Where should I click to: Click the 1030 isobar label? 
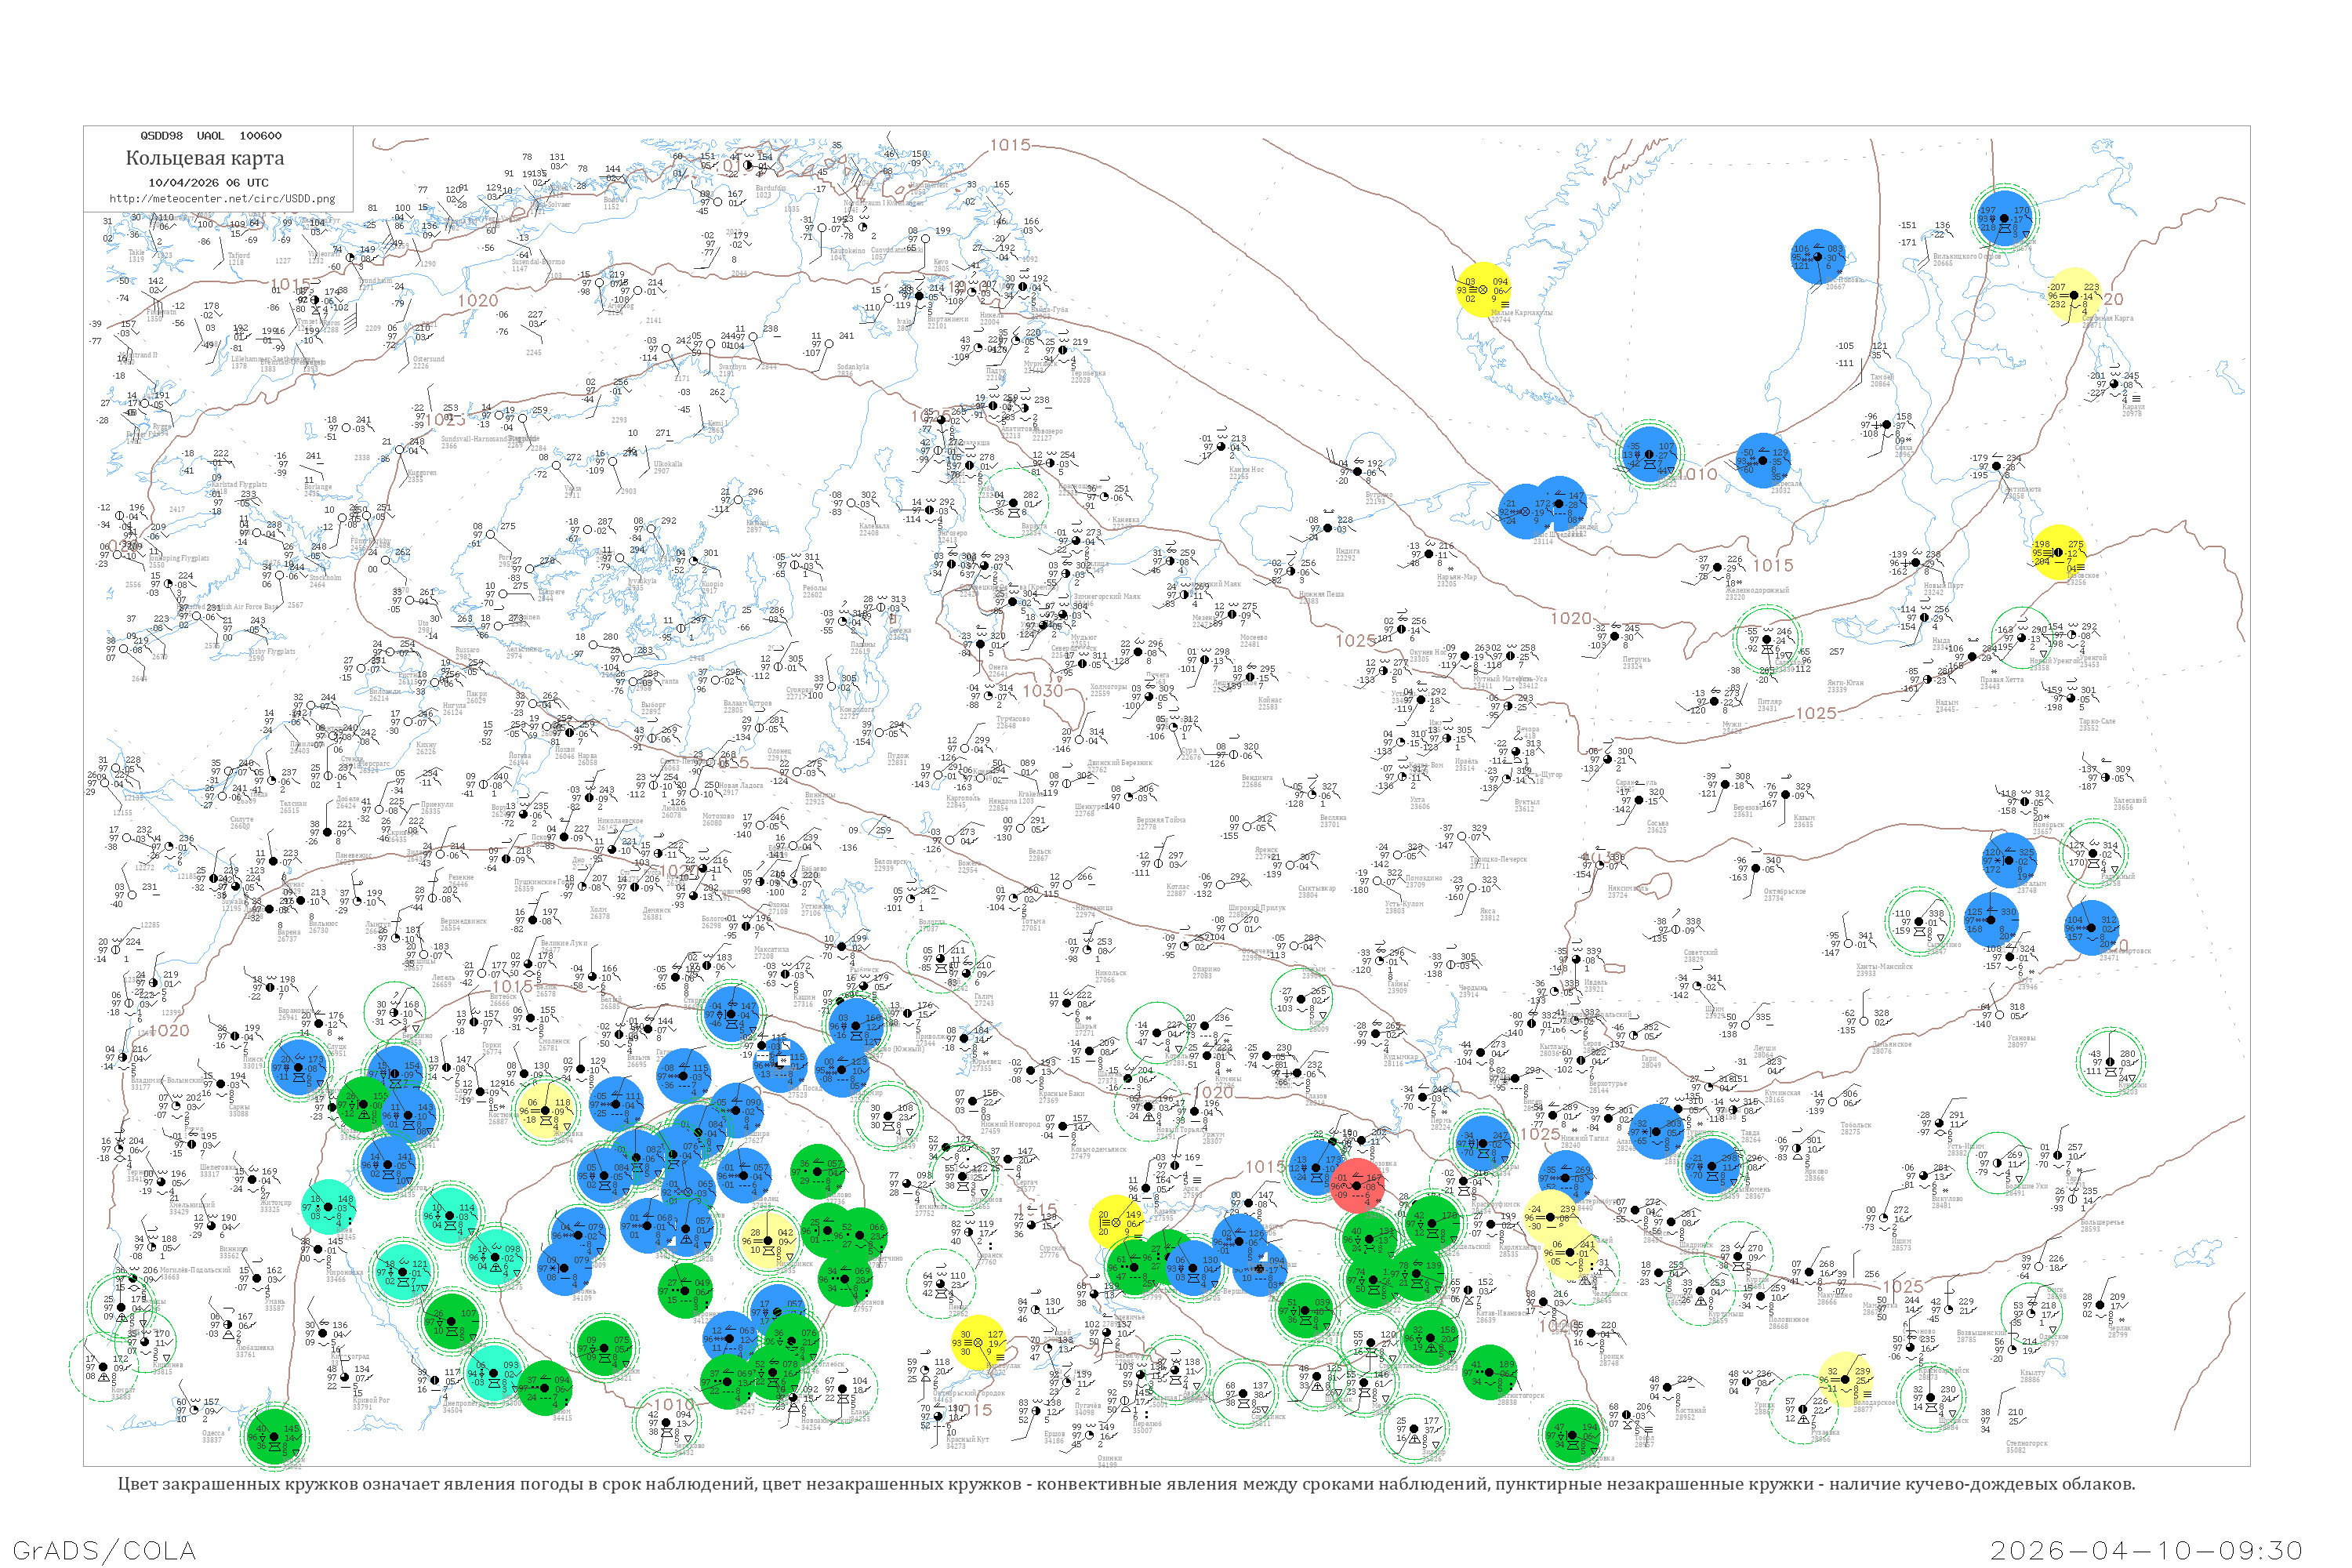1042,691
